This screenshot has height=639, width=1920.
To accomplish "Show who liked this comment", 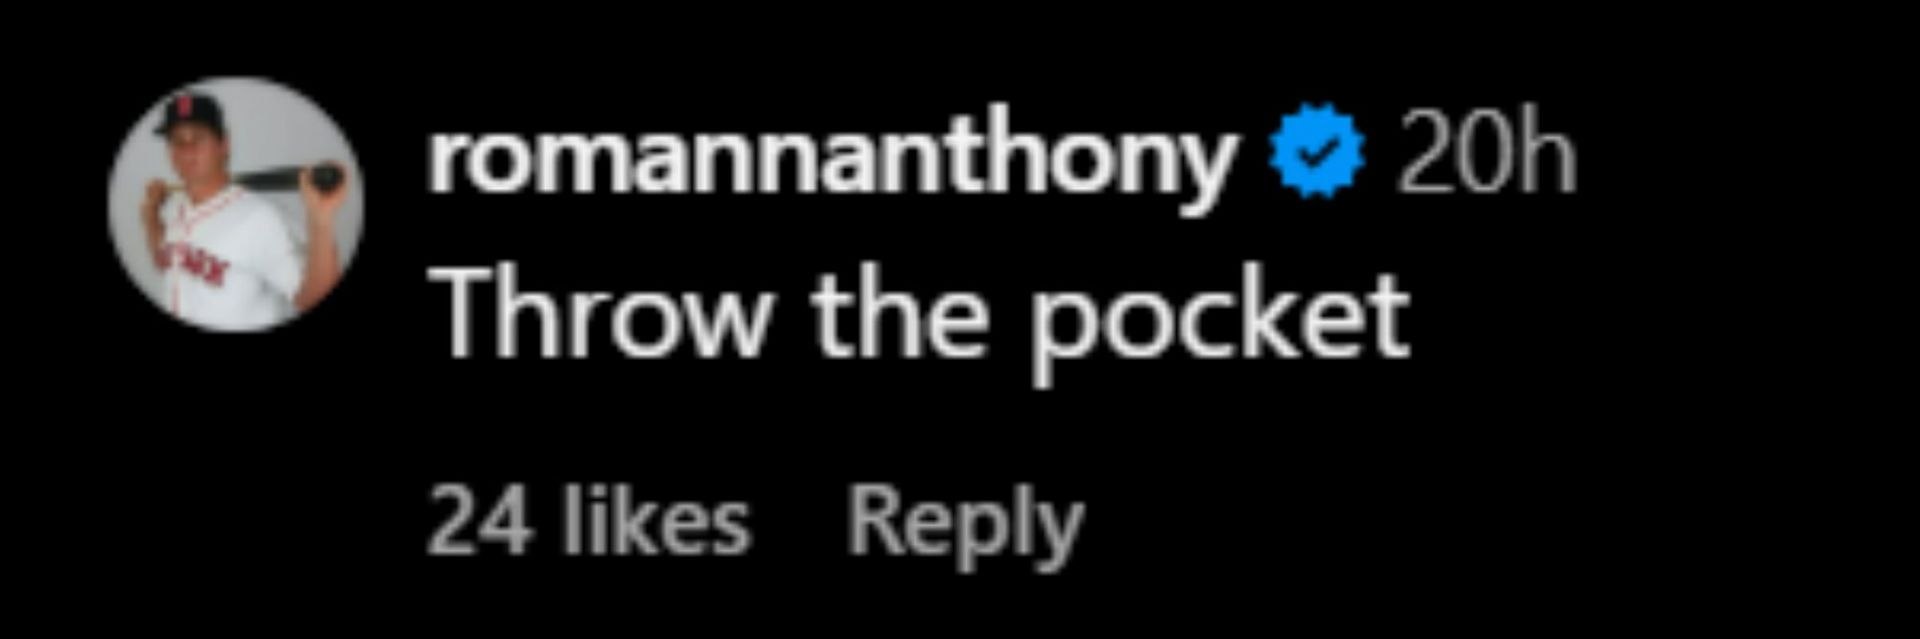I will (x=589, y=521).
